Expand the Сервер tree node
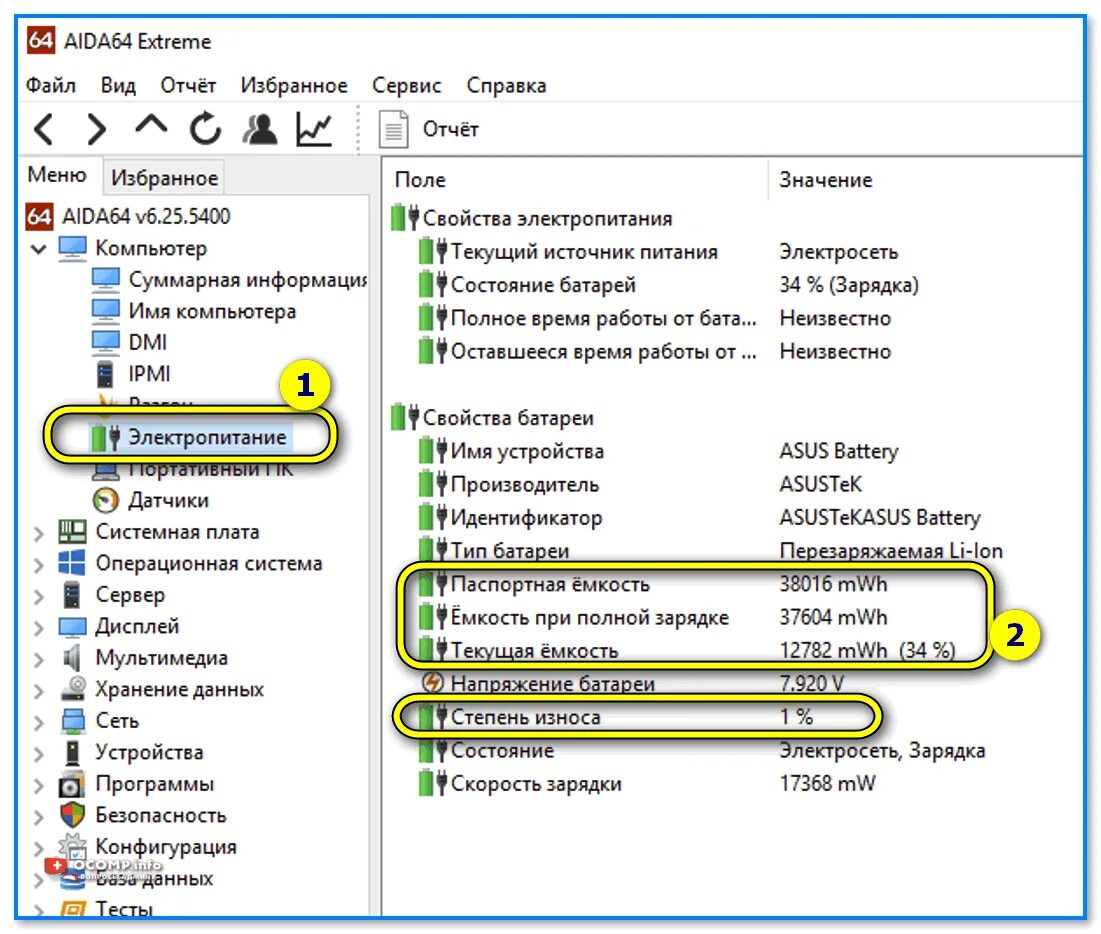 click(x=39, y=597)
